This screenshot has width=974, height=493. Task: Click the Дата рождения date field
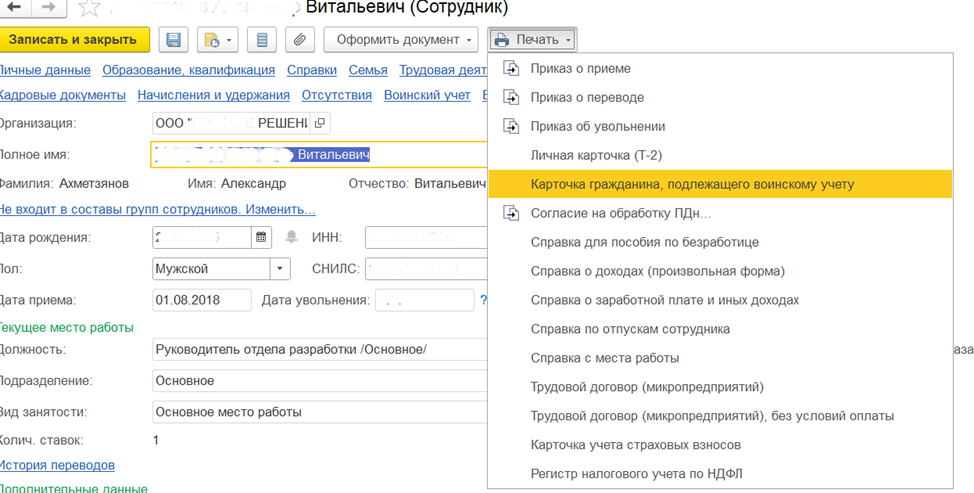(x=202, y=237)
